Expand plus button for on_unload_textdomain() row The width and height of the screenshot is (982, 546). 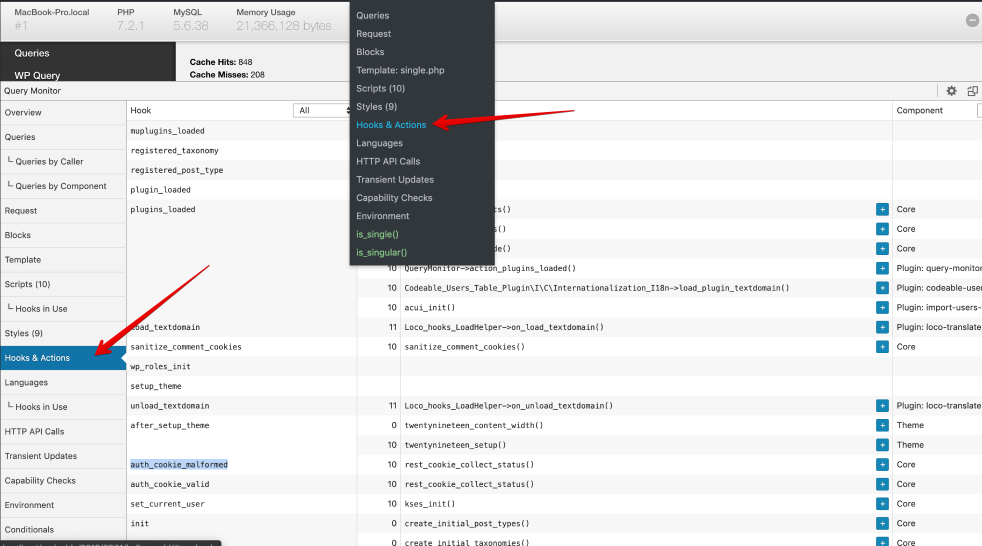tap(882, 406)
